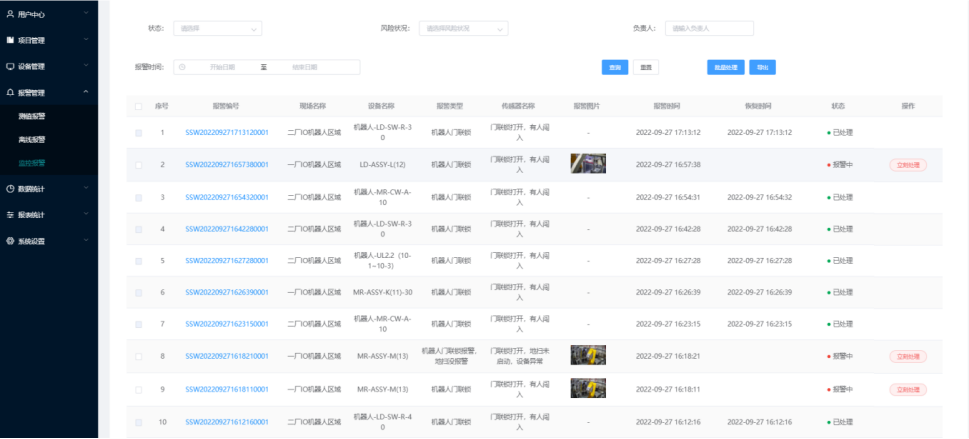
Task: Click the clock icon in 报警时间 field
Action: pos(182,67)
